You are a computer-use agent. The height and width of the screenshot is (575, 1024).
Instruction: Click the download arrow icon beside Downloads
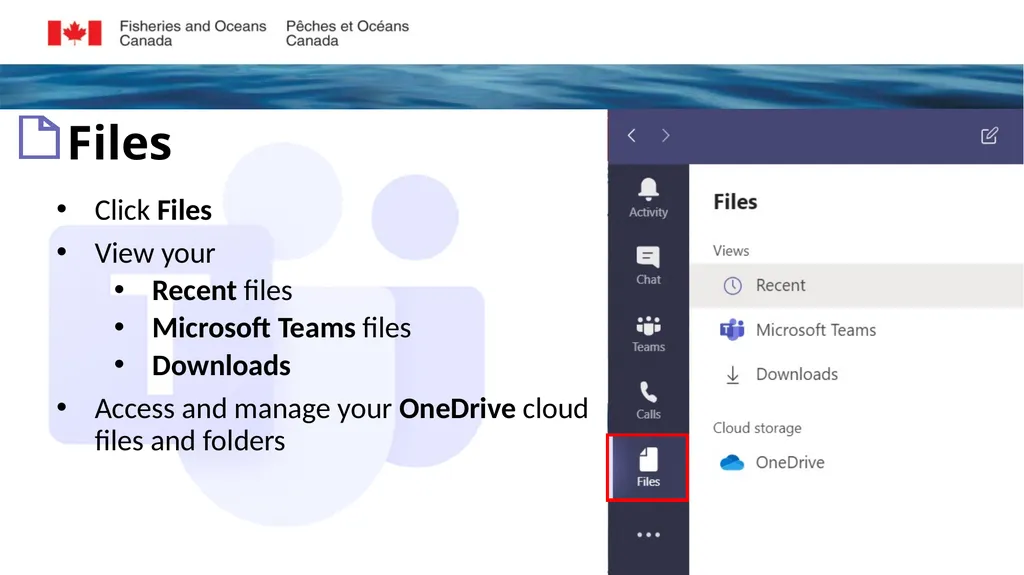point(733,375)
